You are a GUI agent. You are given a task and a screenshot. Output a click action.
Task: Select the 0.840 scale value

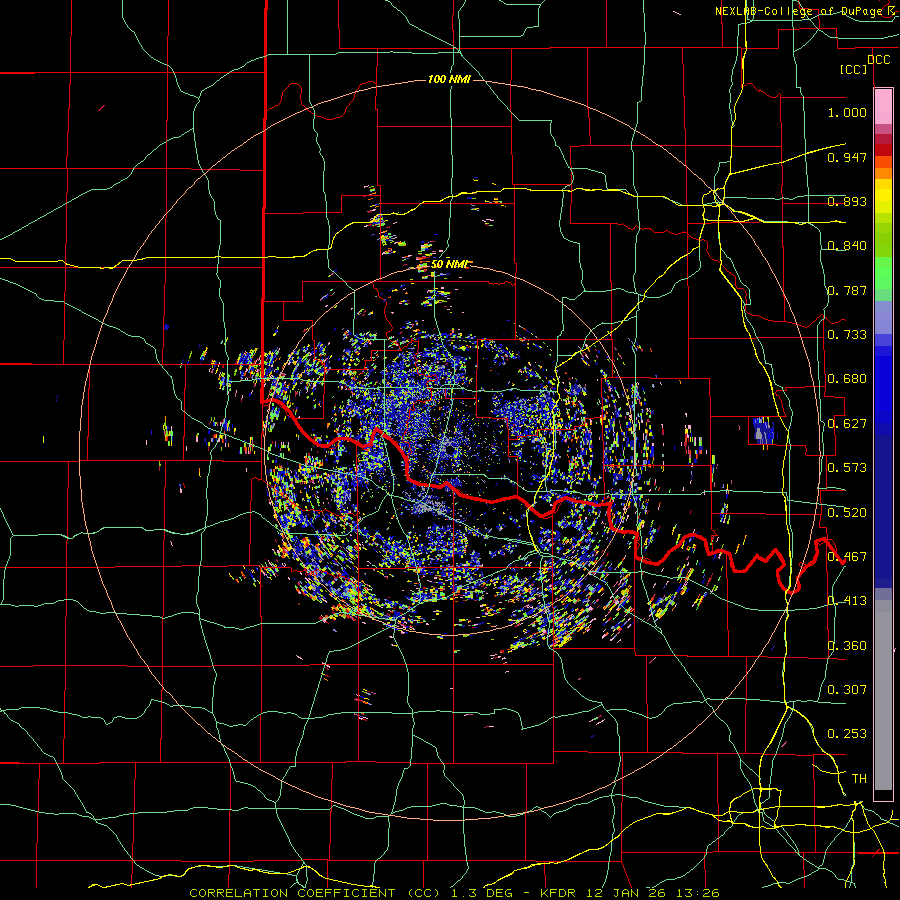point(847,246)
